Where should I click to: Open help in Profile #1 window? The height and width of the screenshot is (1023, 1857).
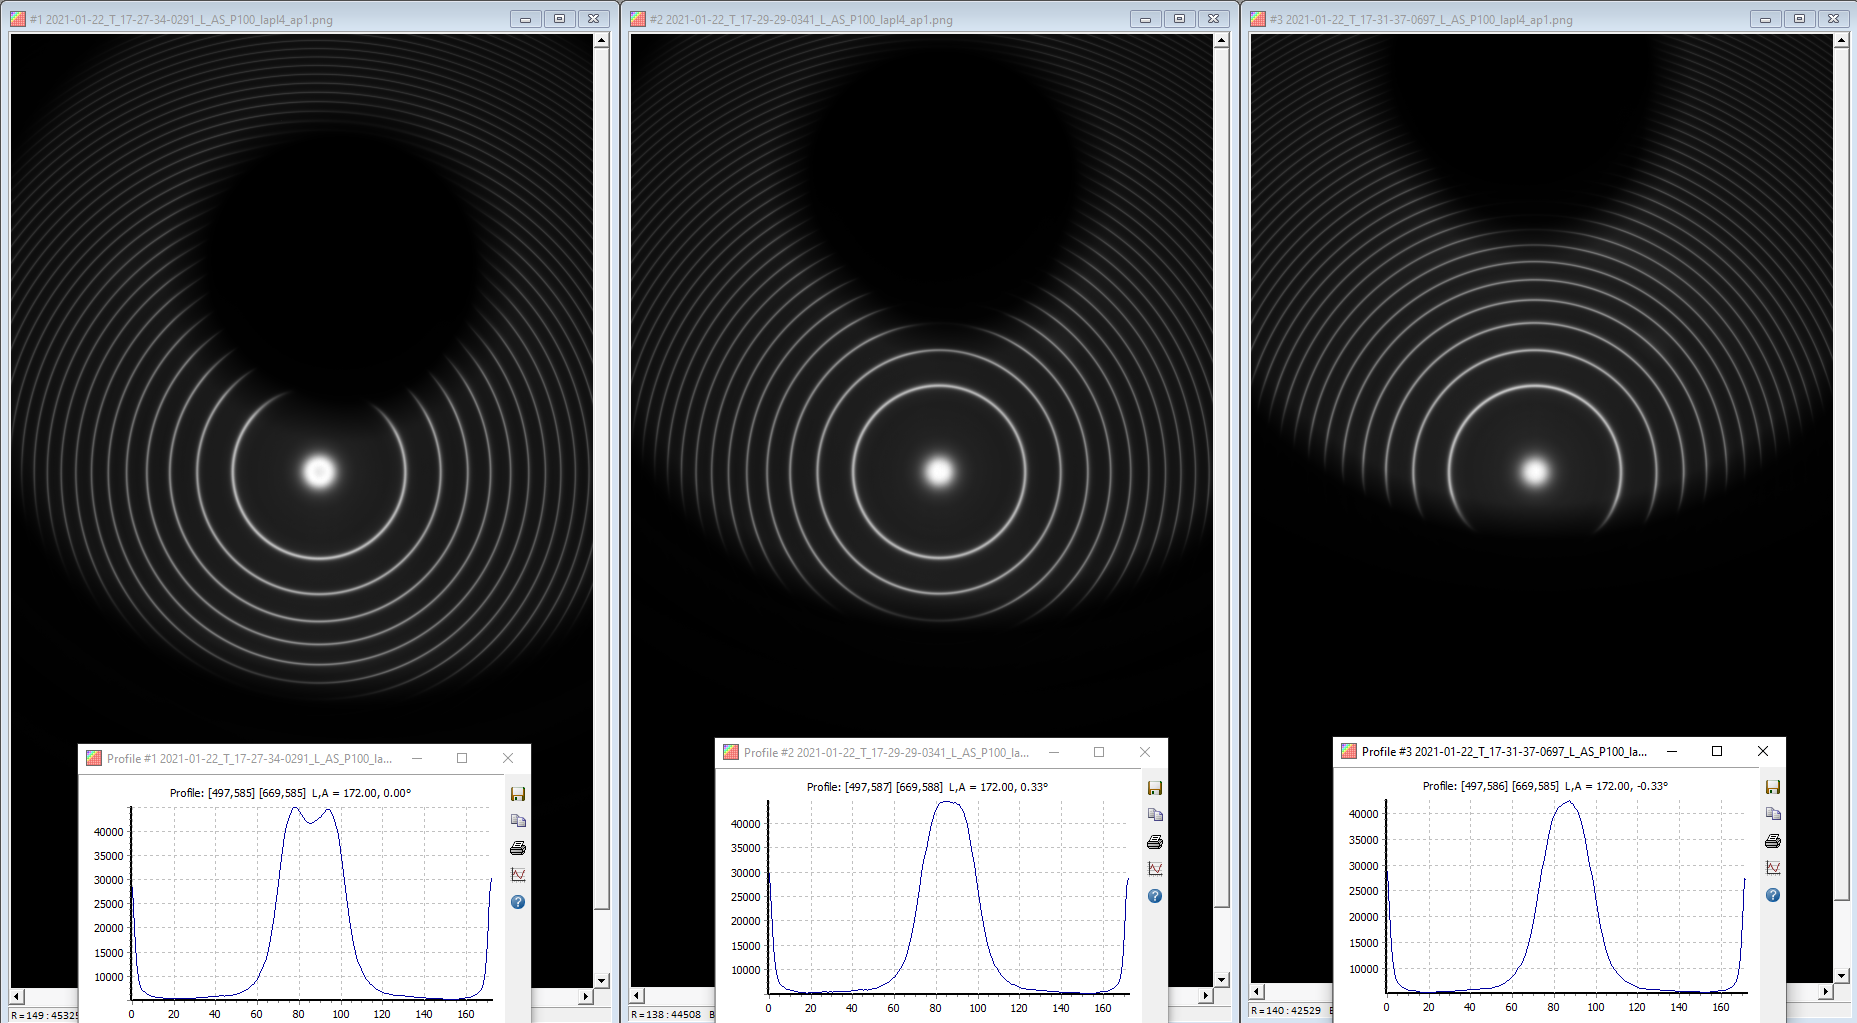(x=518, y=902)
